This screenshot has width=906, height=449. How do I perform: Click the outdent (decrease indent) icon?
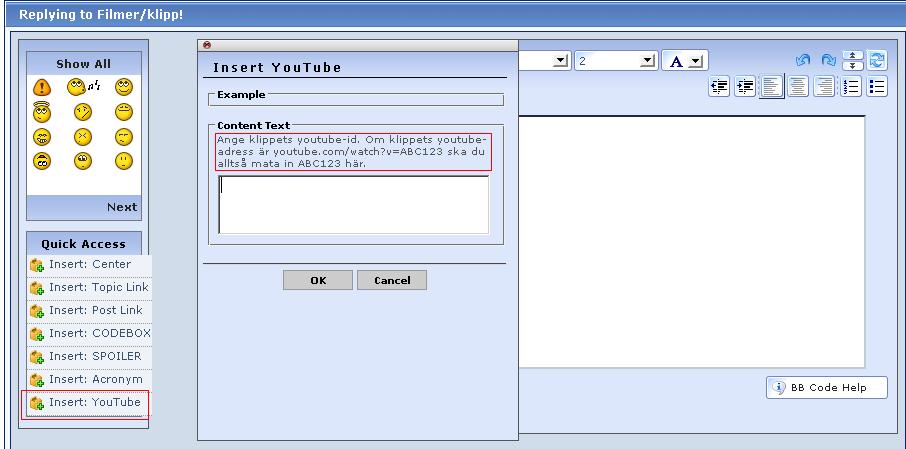(719, 87)
